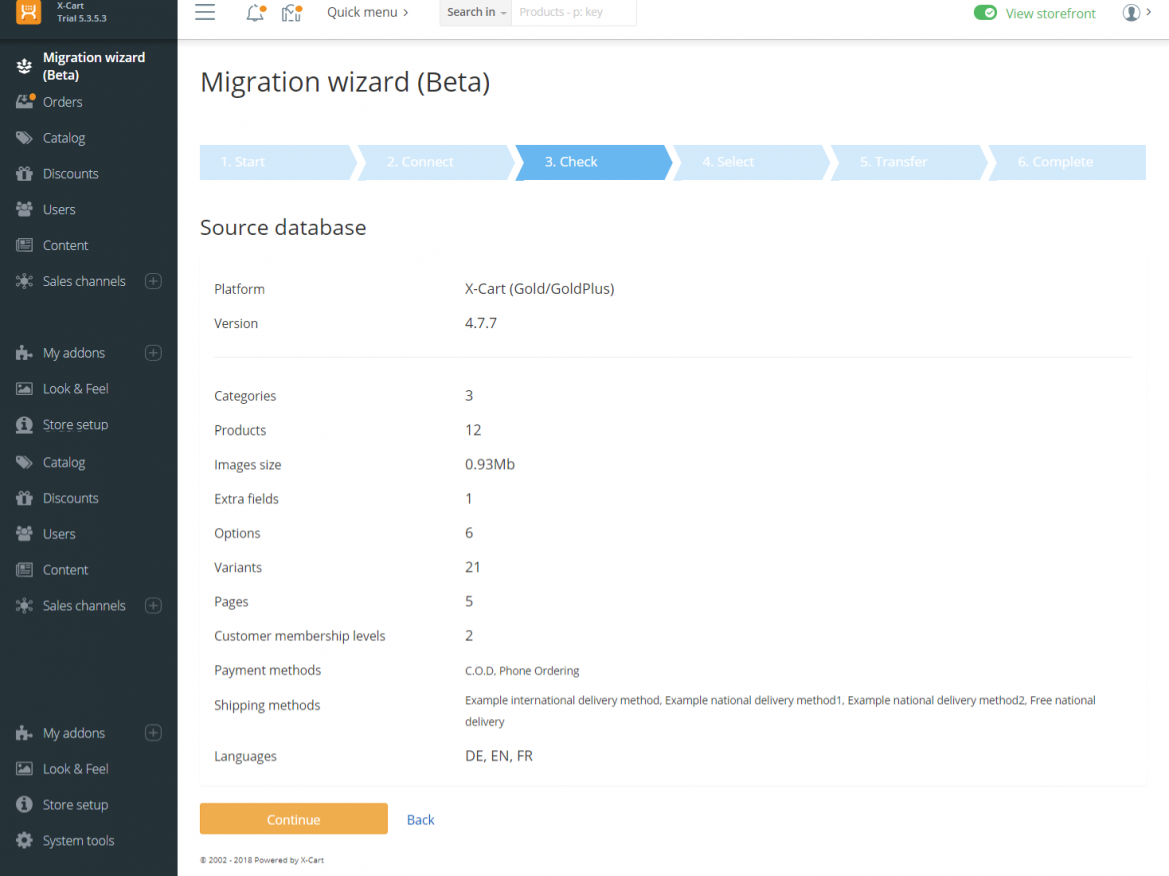Screen dimensions: 1169x876
Task: Expand the Quick menu
Action: [368, 13]
